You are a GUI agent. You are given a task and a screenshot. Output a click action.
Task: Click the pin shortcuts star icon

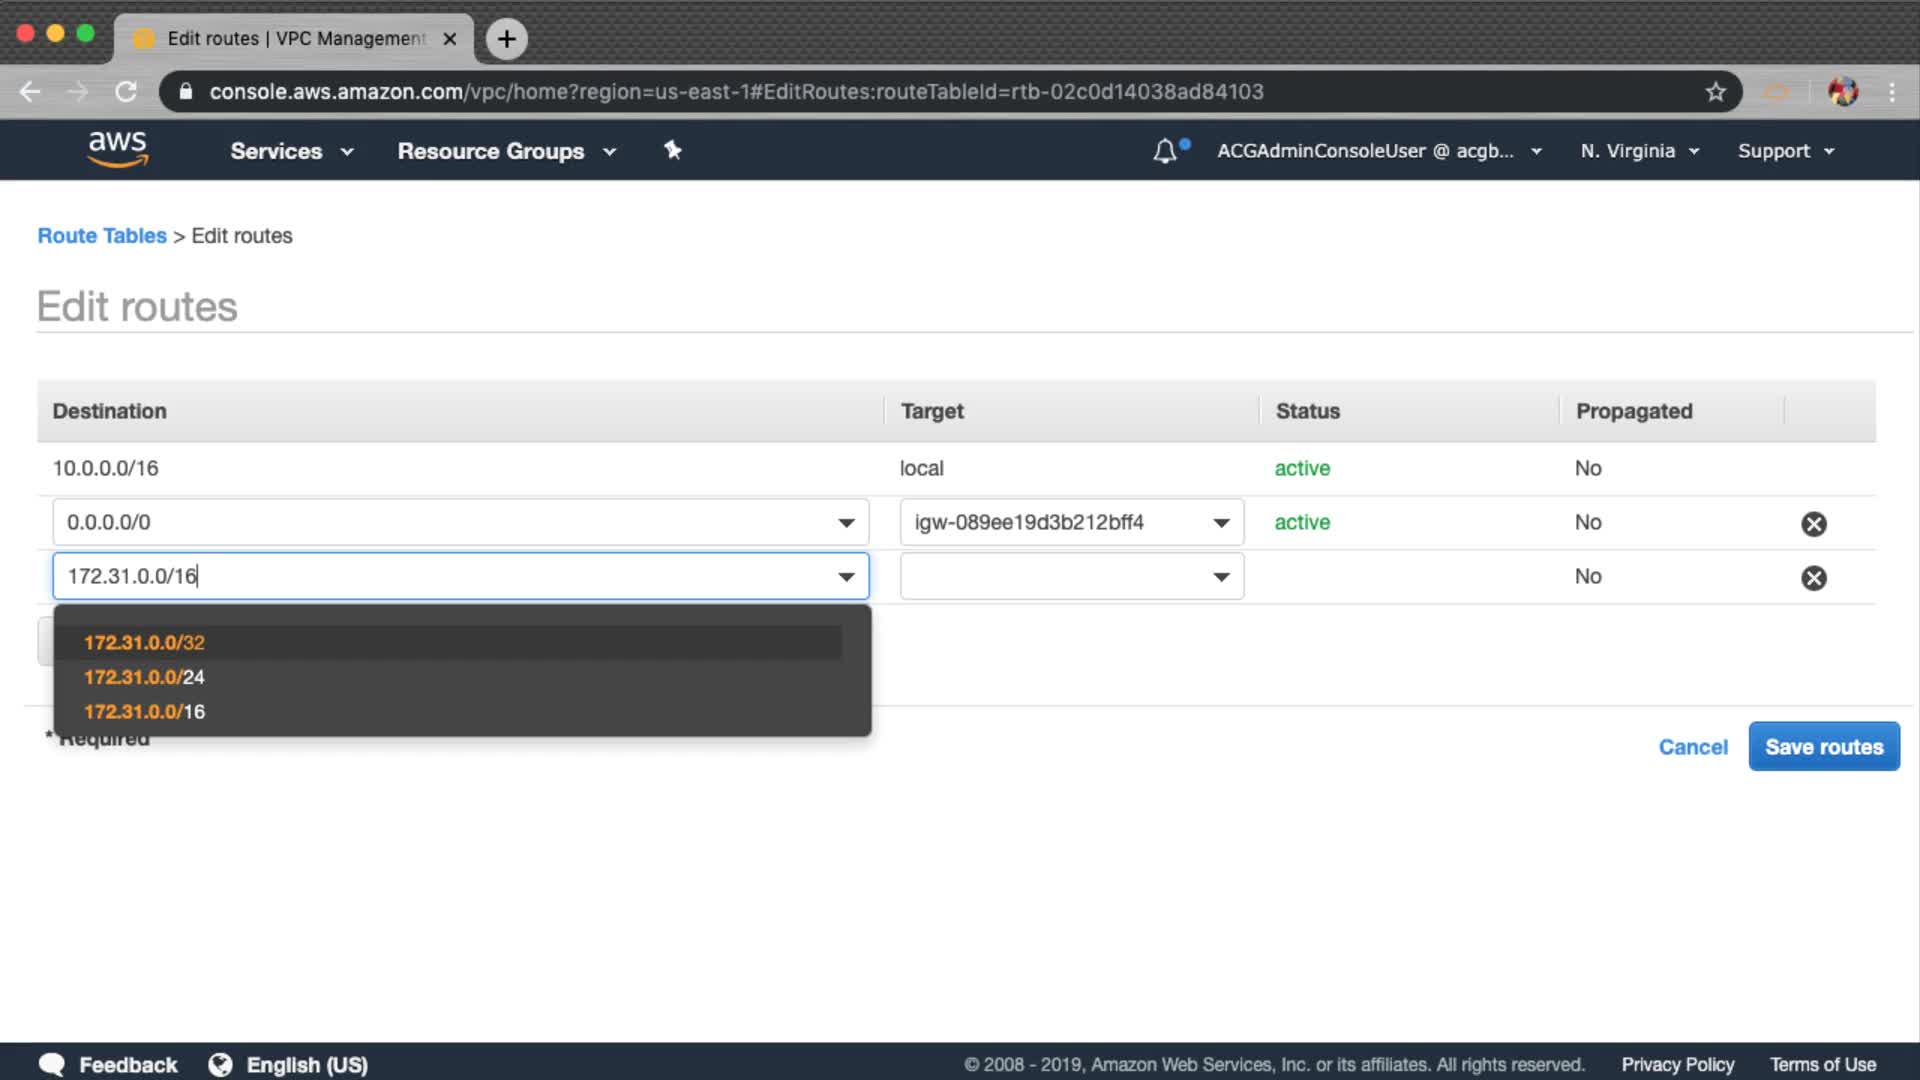pos(673,150)
